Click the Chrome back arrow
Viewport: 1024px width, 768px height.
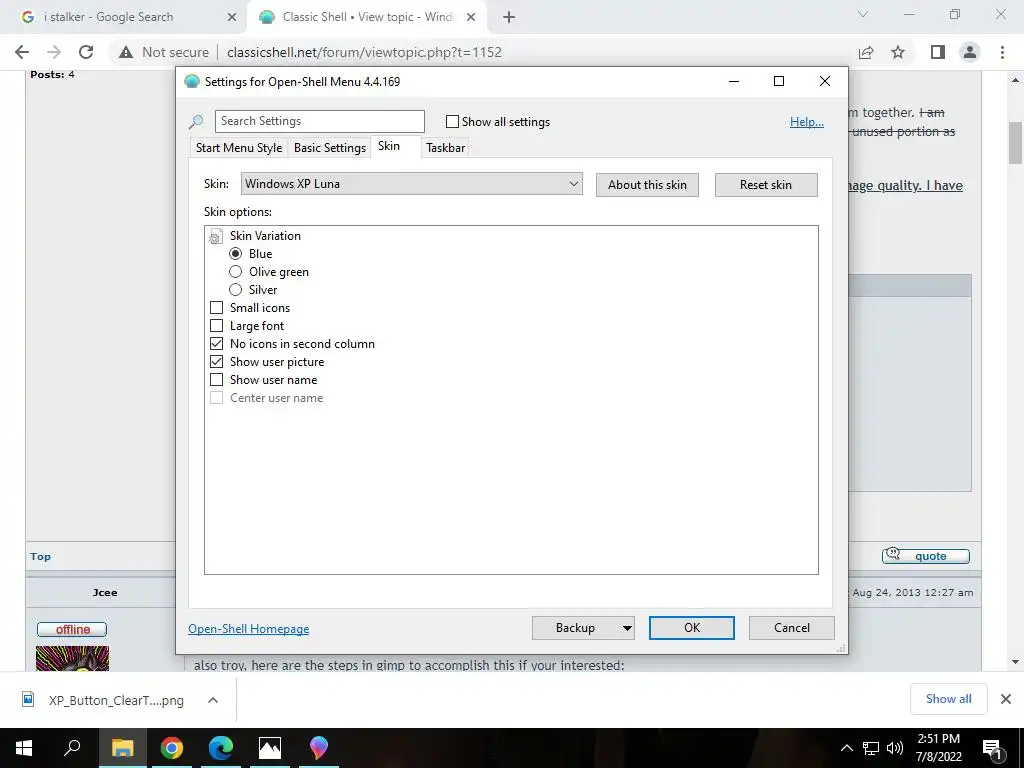point(22,52)
